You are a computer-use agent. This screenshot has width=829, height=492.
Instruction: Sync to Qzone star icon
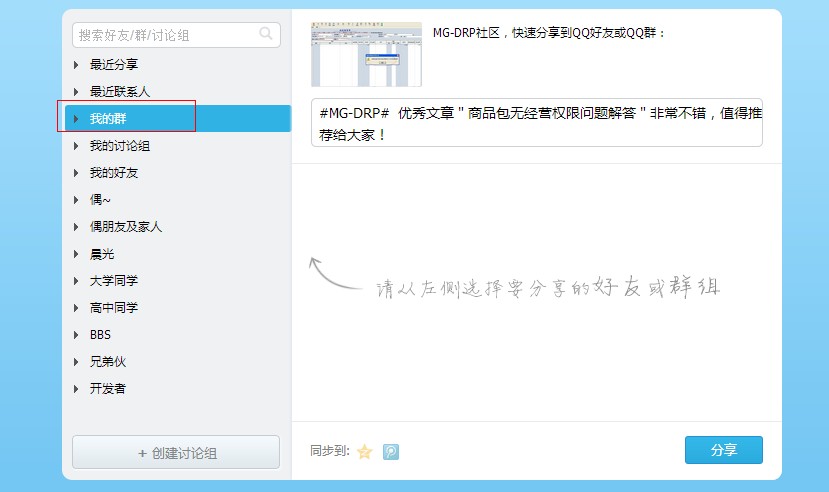(365, 452)
